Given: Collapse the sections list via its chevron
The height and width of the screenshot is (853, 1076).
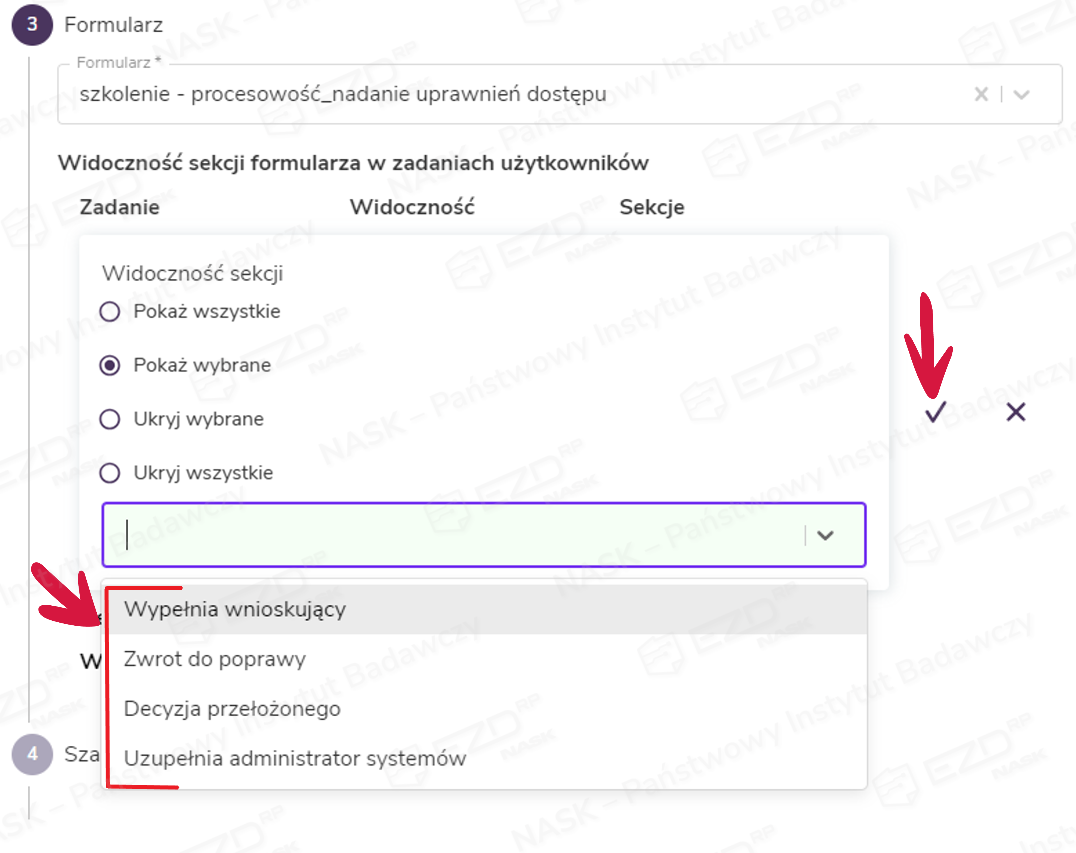Looking at the screenshot, I should click(x=825, y=535).
